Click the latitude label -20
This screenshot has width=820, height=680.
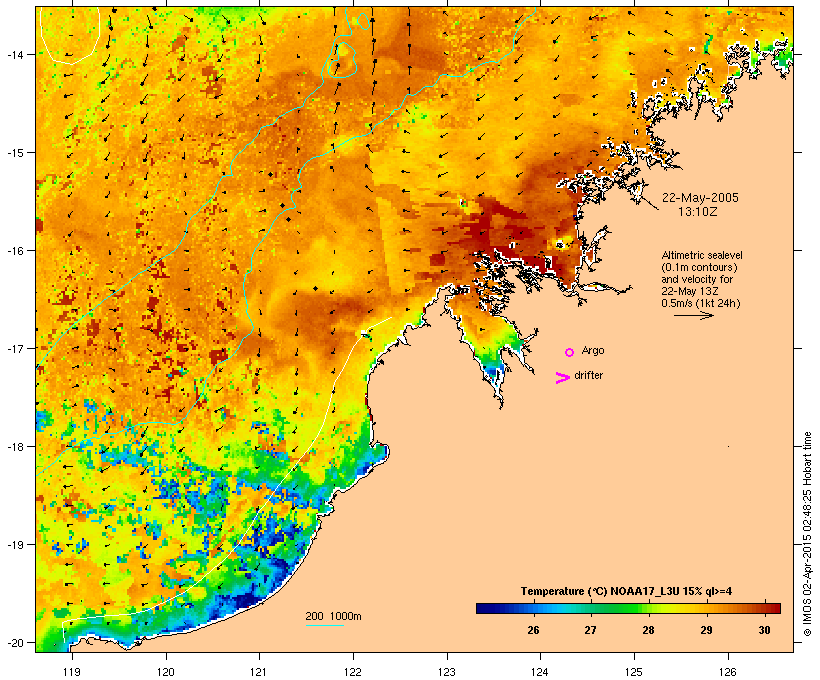click(x=14, y=642)
